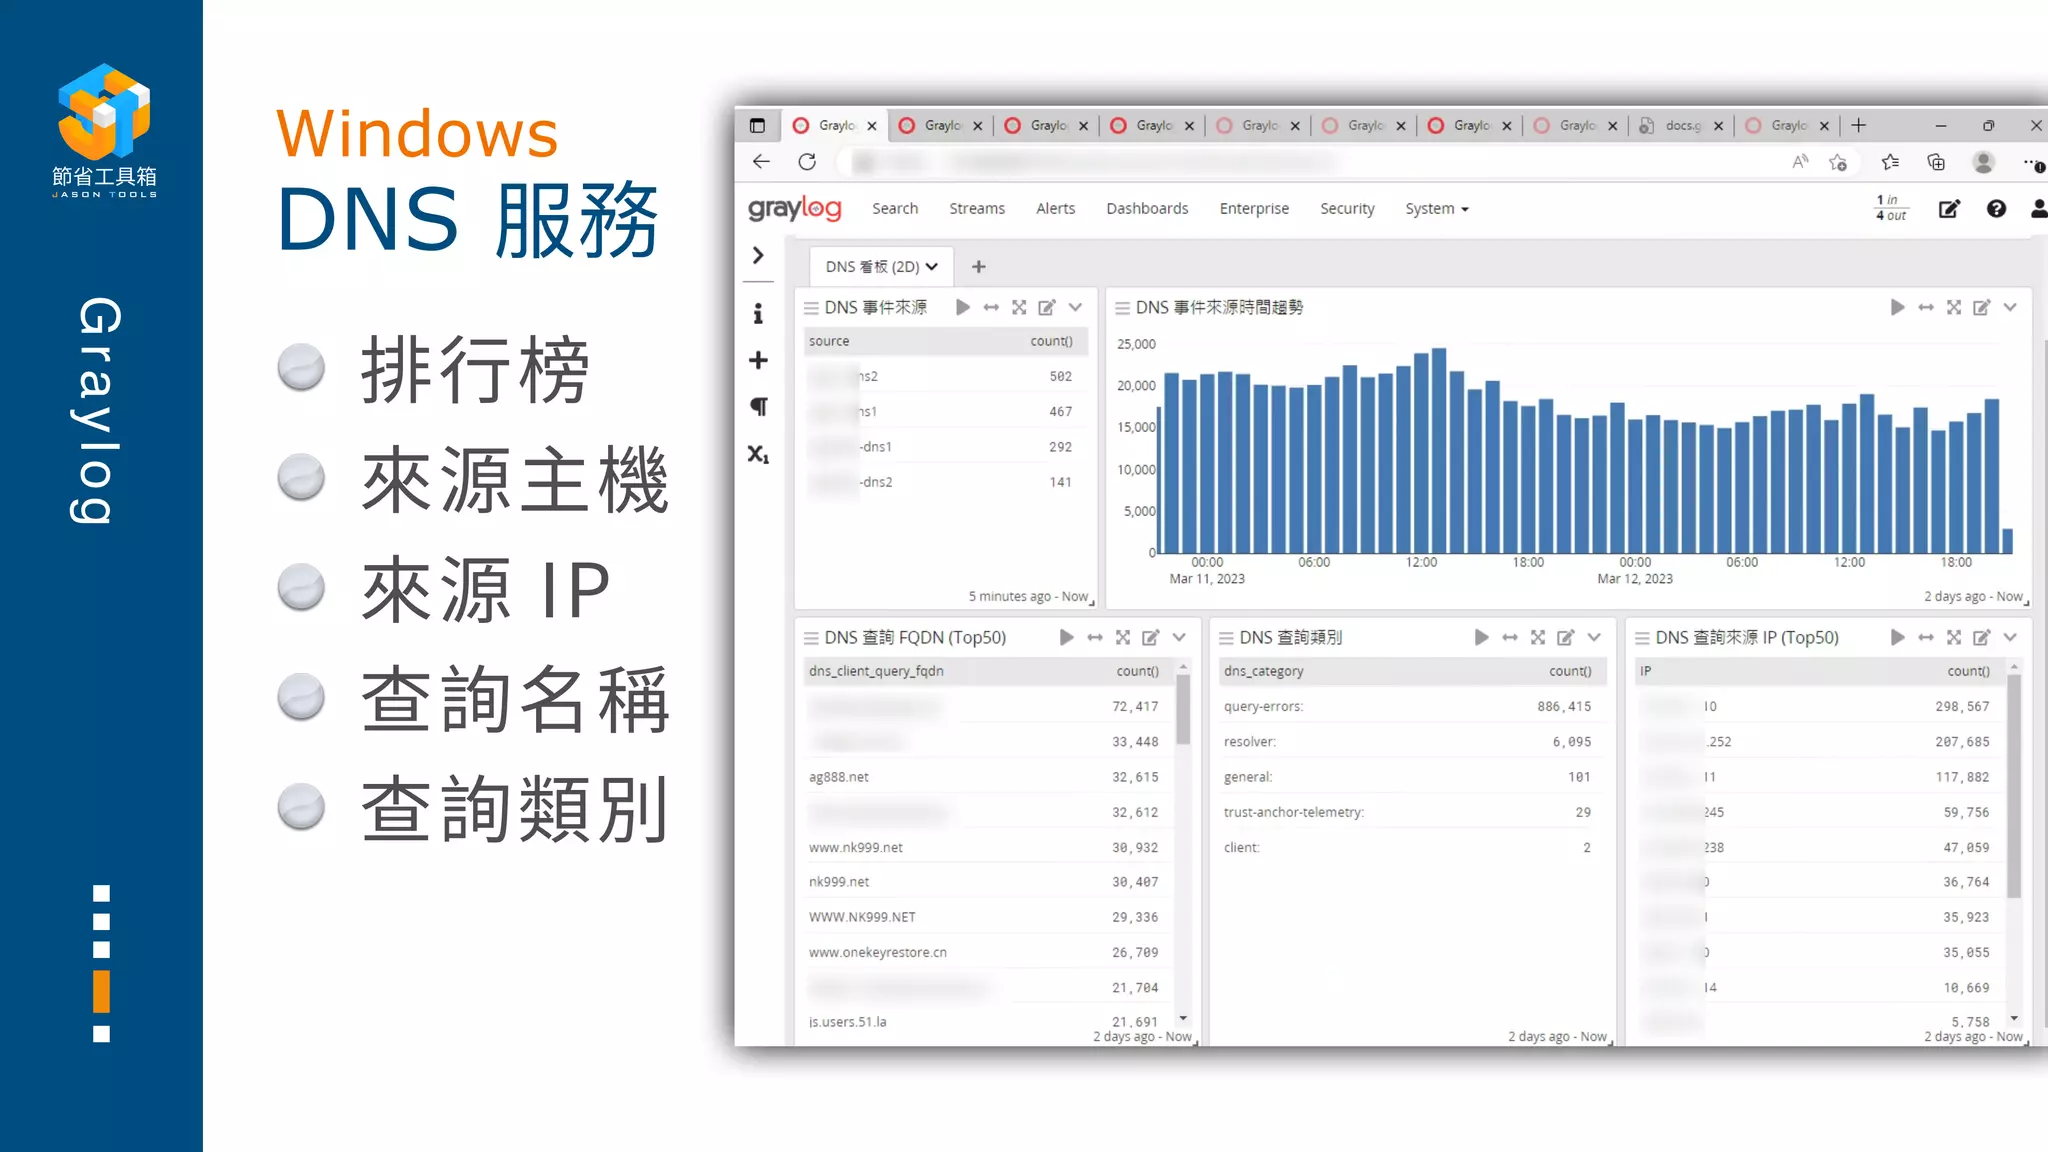Viewport: 2048px width, 1152px height.
Task: Stretch the DNS 查詢類別 widget width
Action: click(x=1509, y=637)
